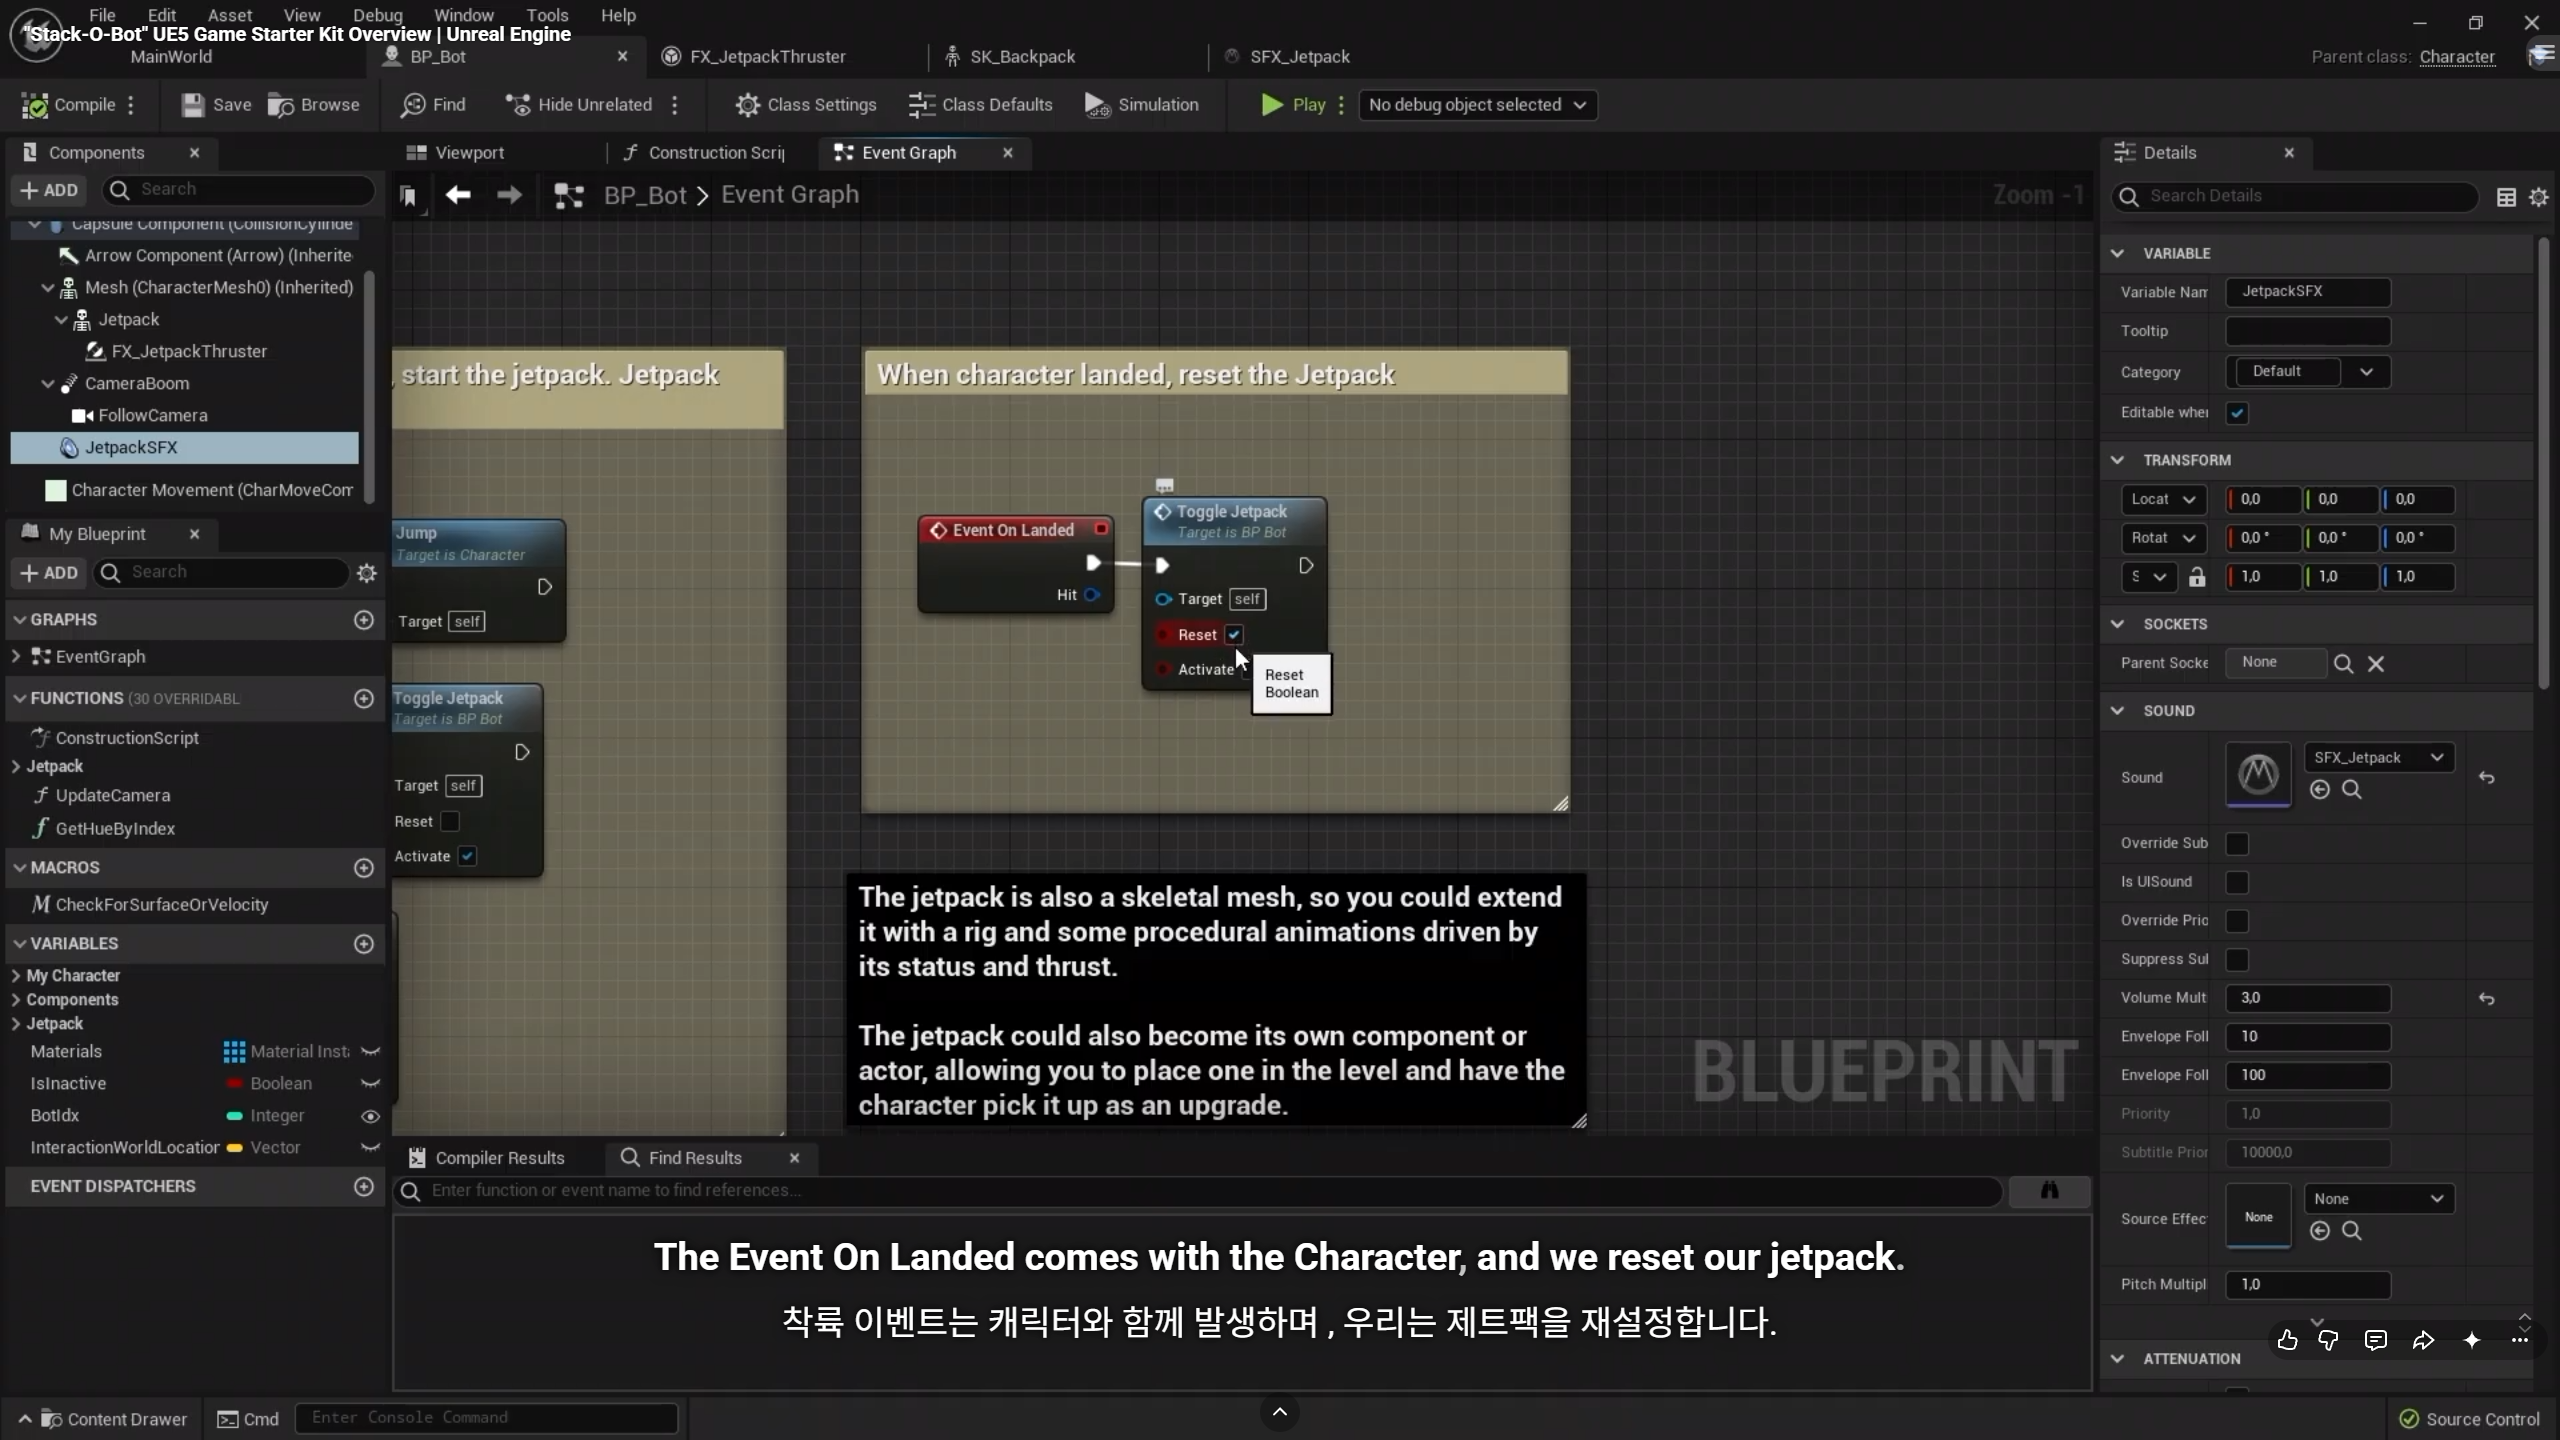2560x1440 pixels.
Task: Collapse the CameraBoom component tree
Action: (47, 384)
